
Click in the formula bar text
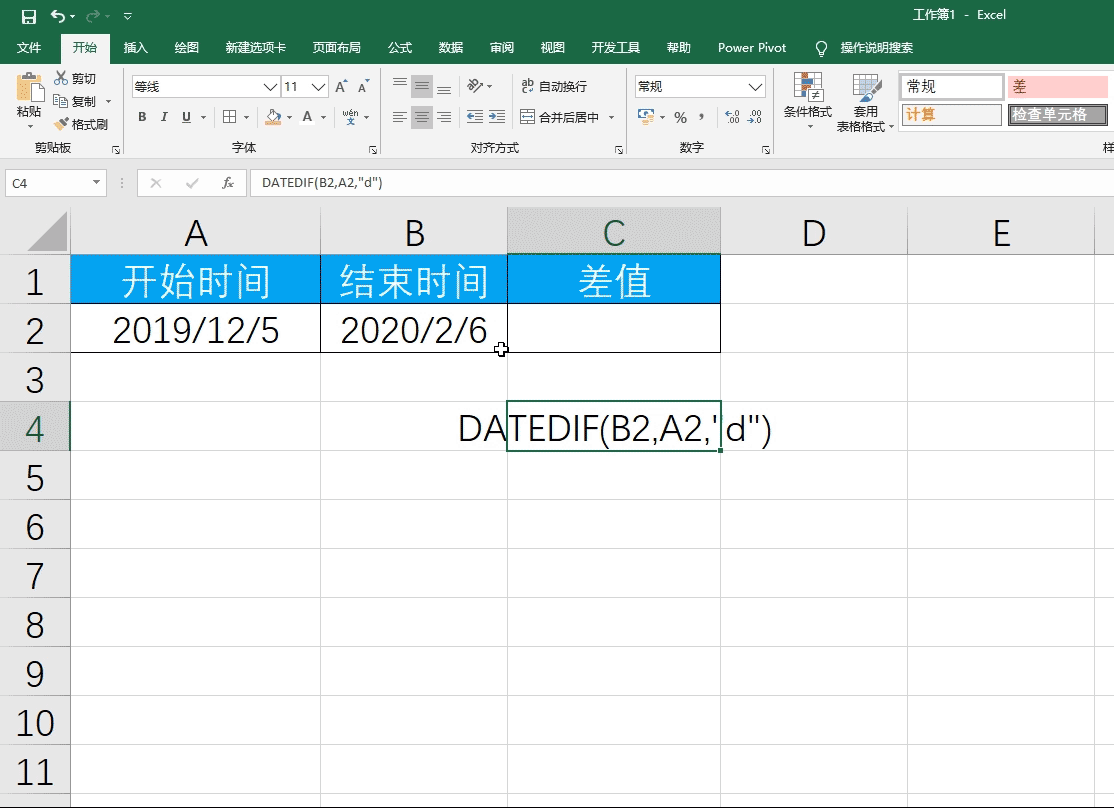[323, 183]
